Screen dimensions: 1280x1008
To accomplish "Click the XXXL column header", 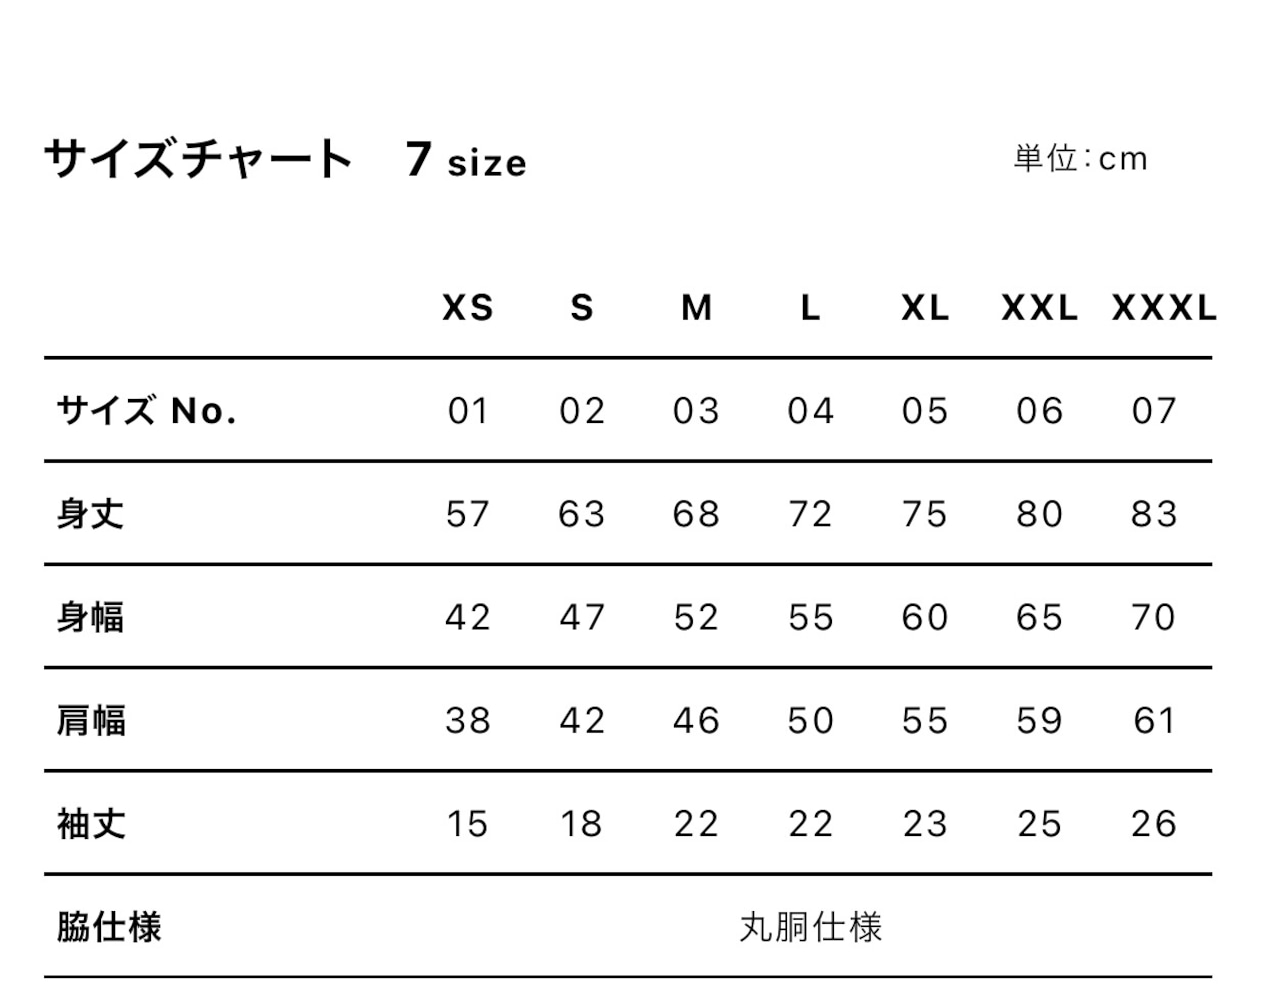I will 1164,308.
